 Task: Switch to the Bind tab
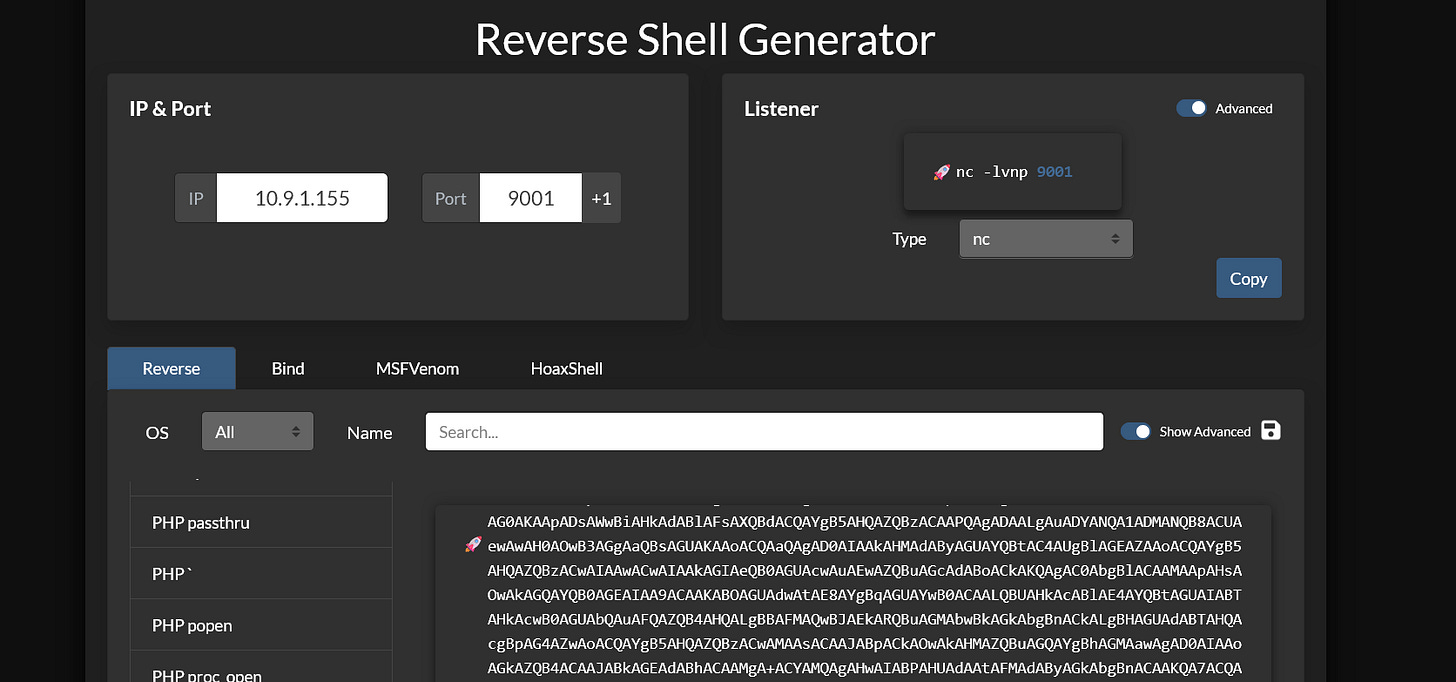(x=288, y=368)
